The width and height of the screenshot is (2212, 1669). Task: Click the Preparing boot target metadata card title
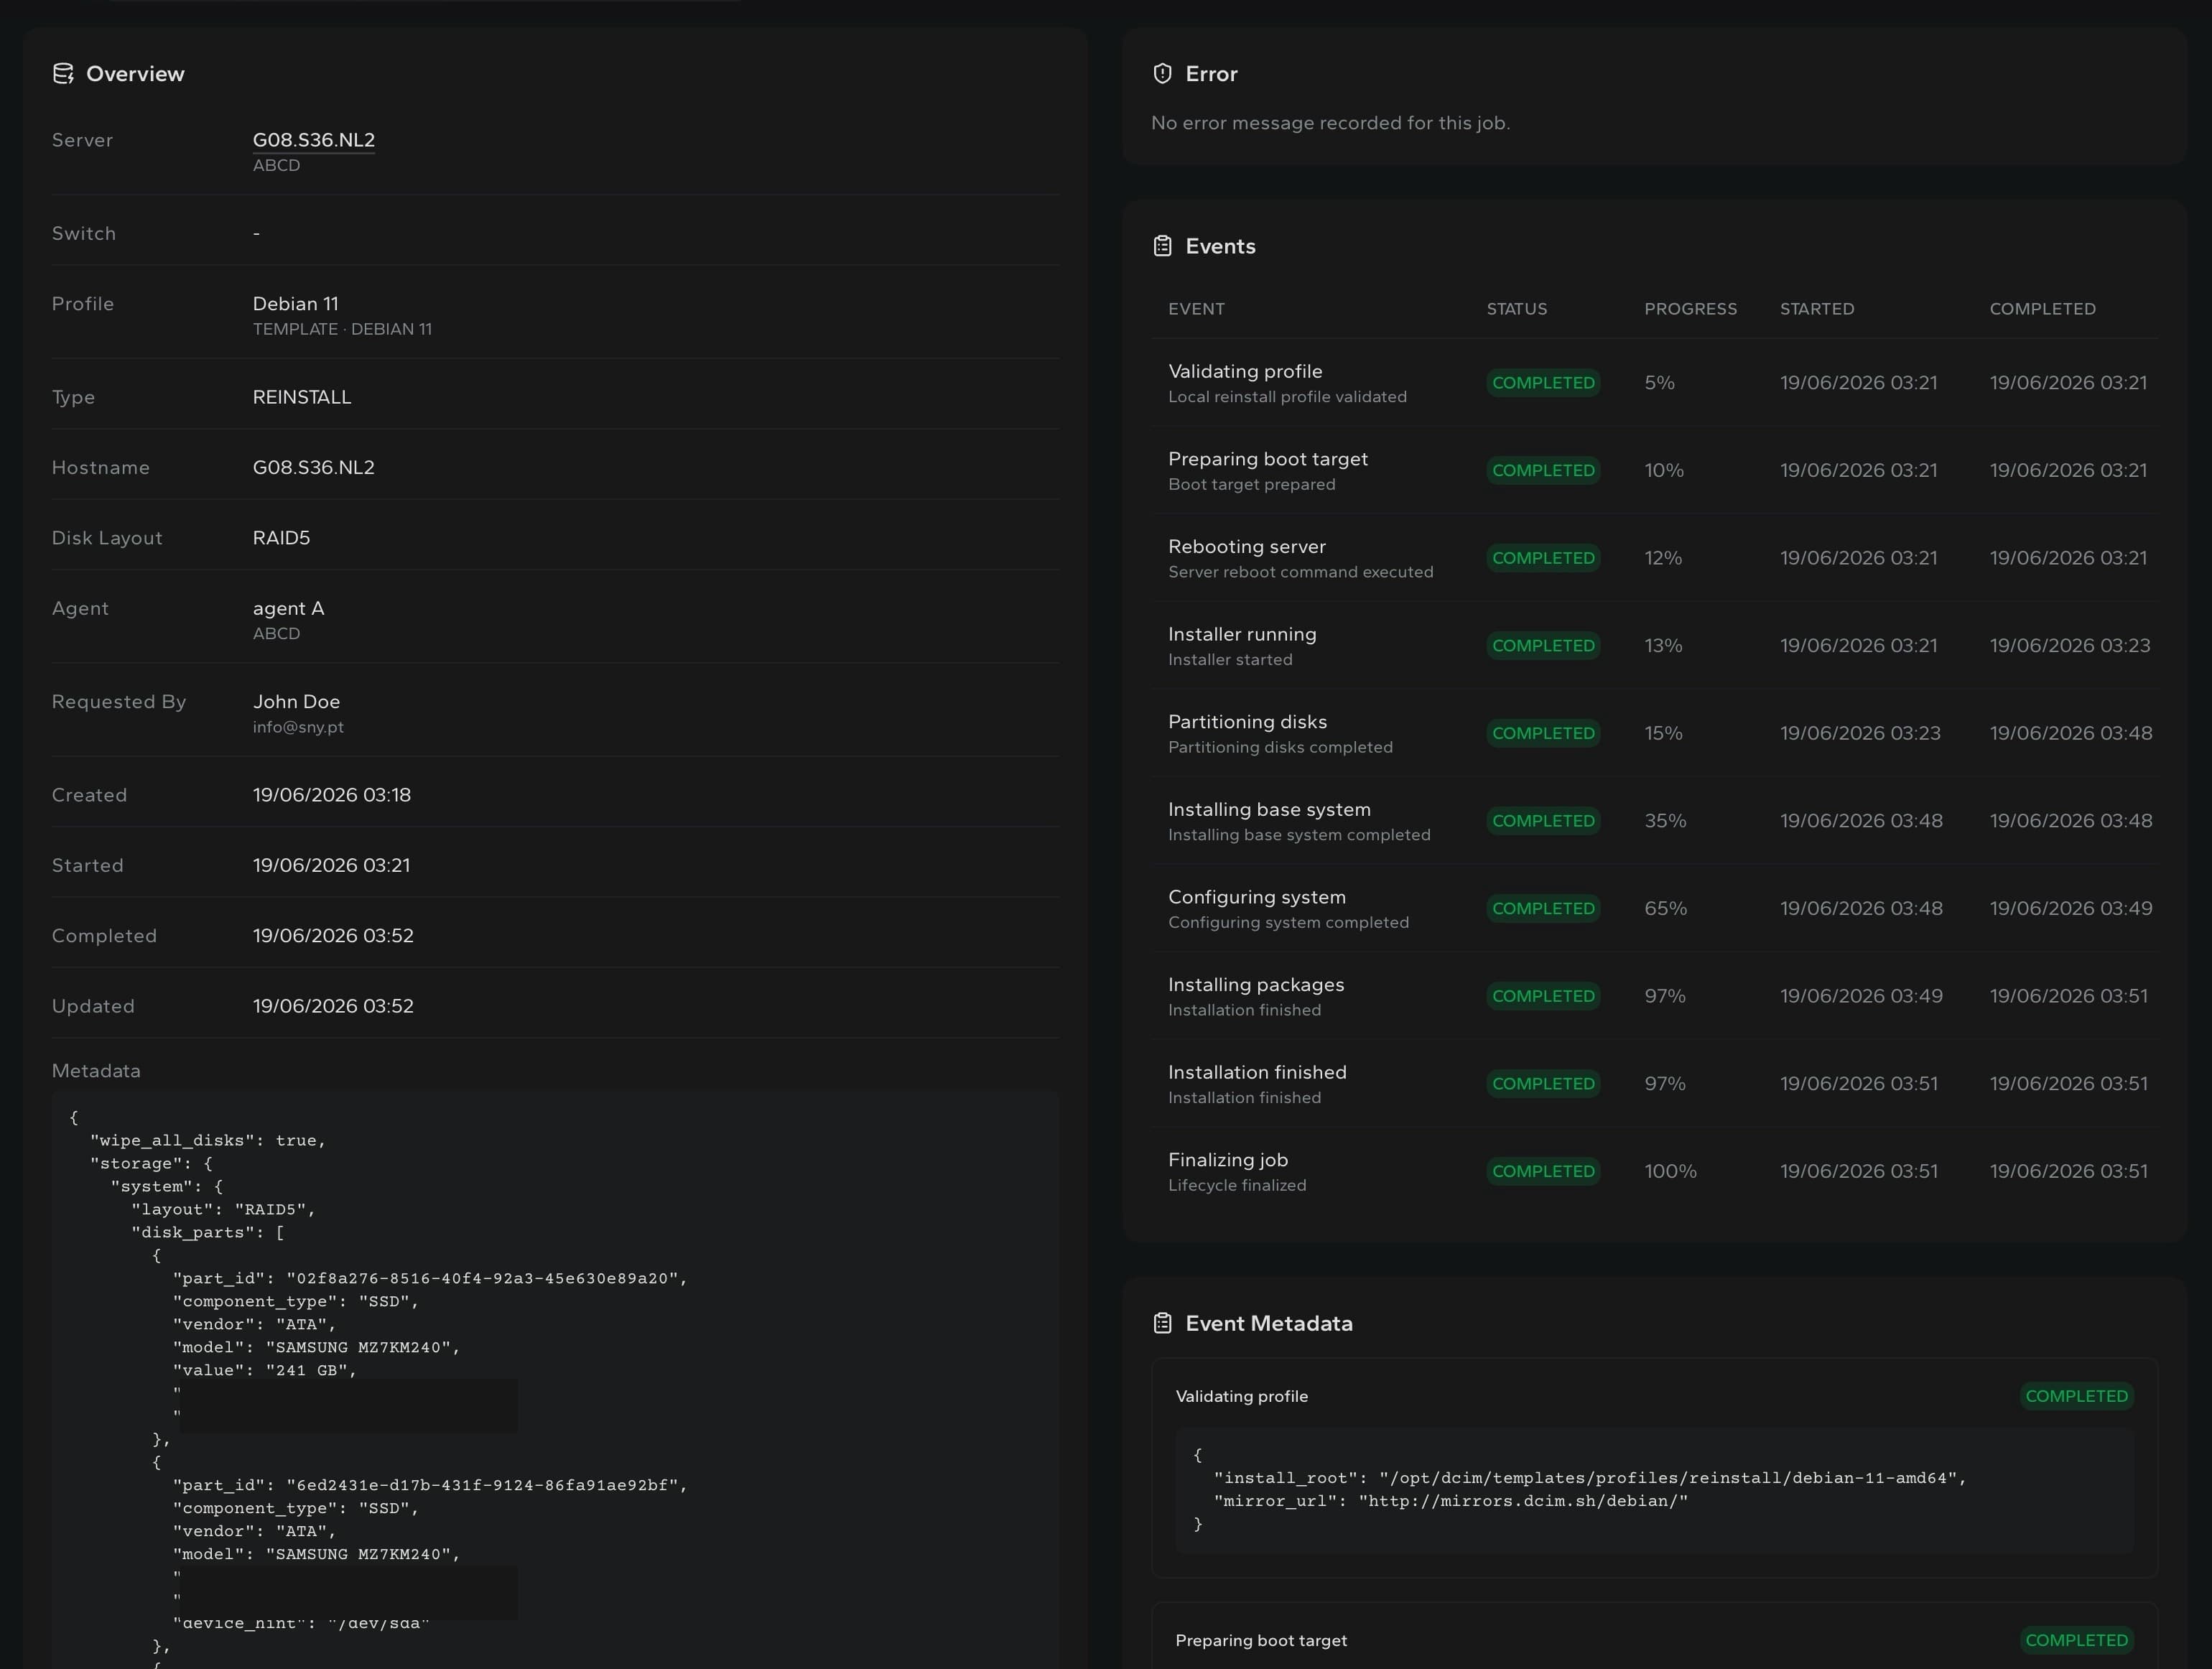tap(1261, 1640)
